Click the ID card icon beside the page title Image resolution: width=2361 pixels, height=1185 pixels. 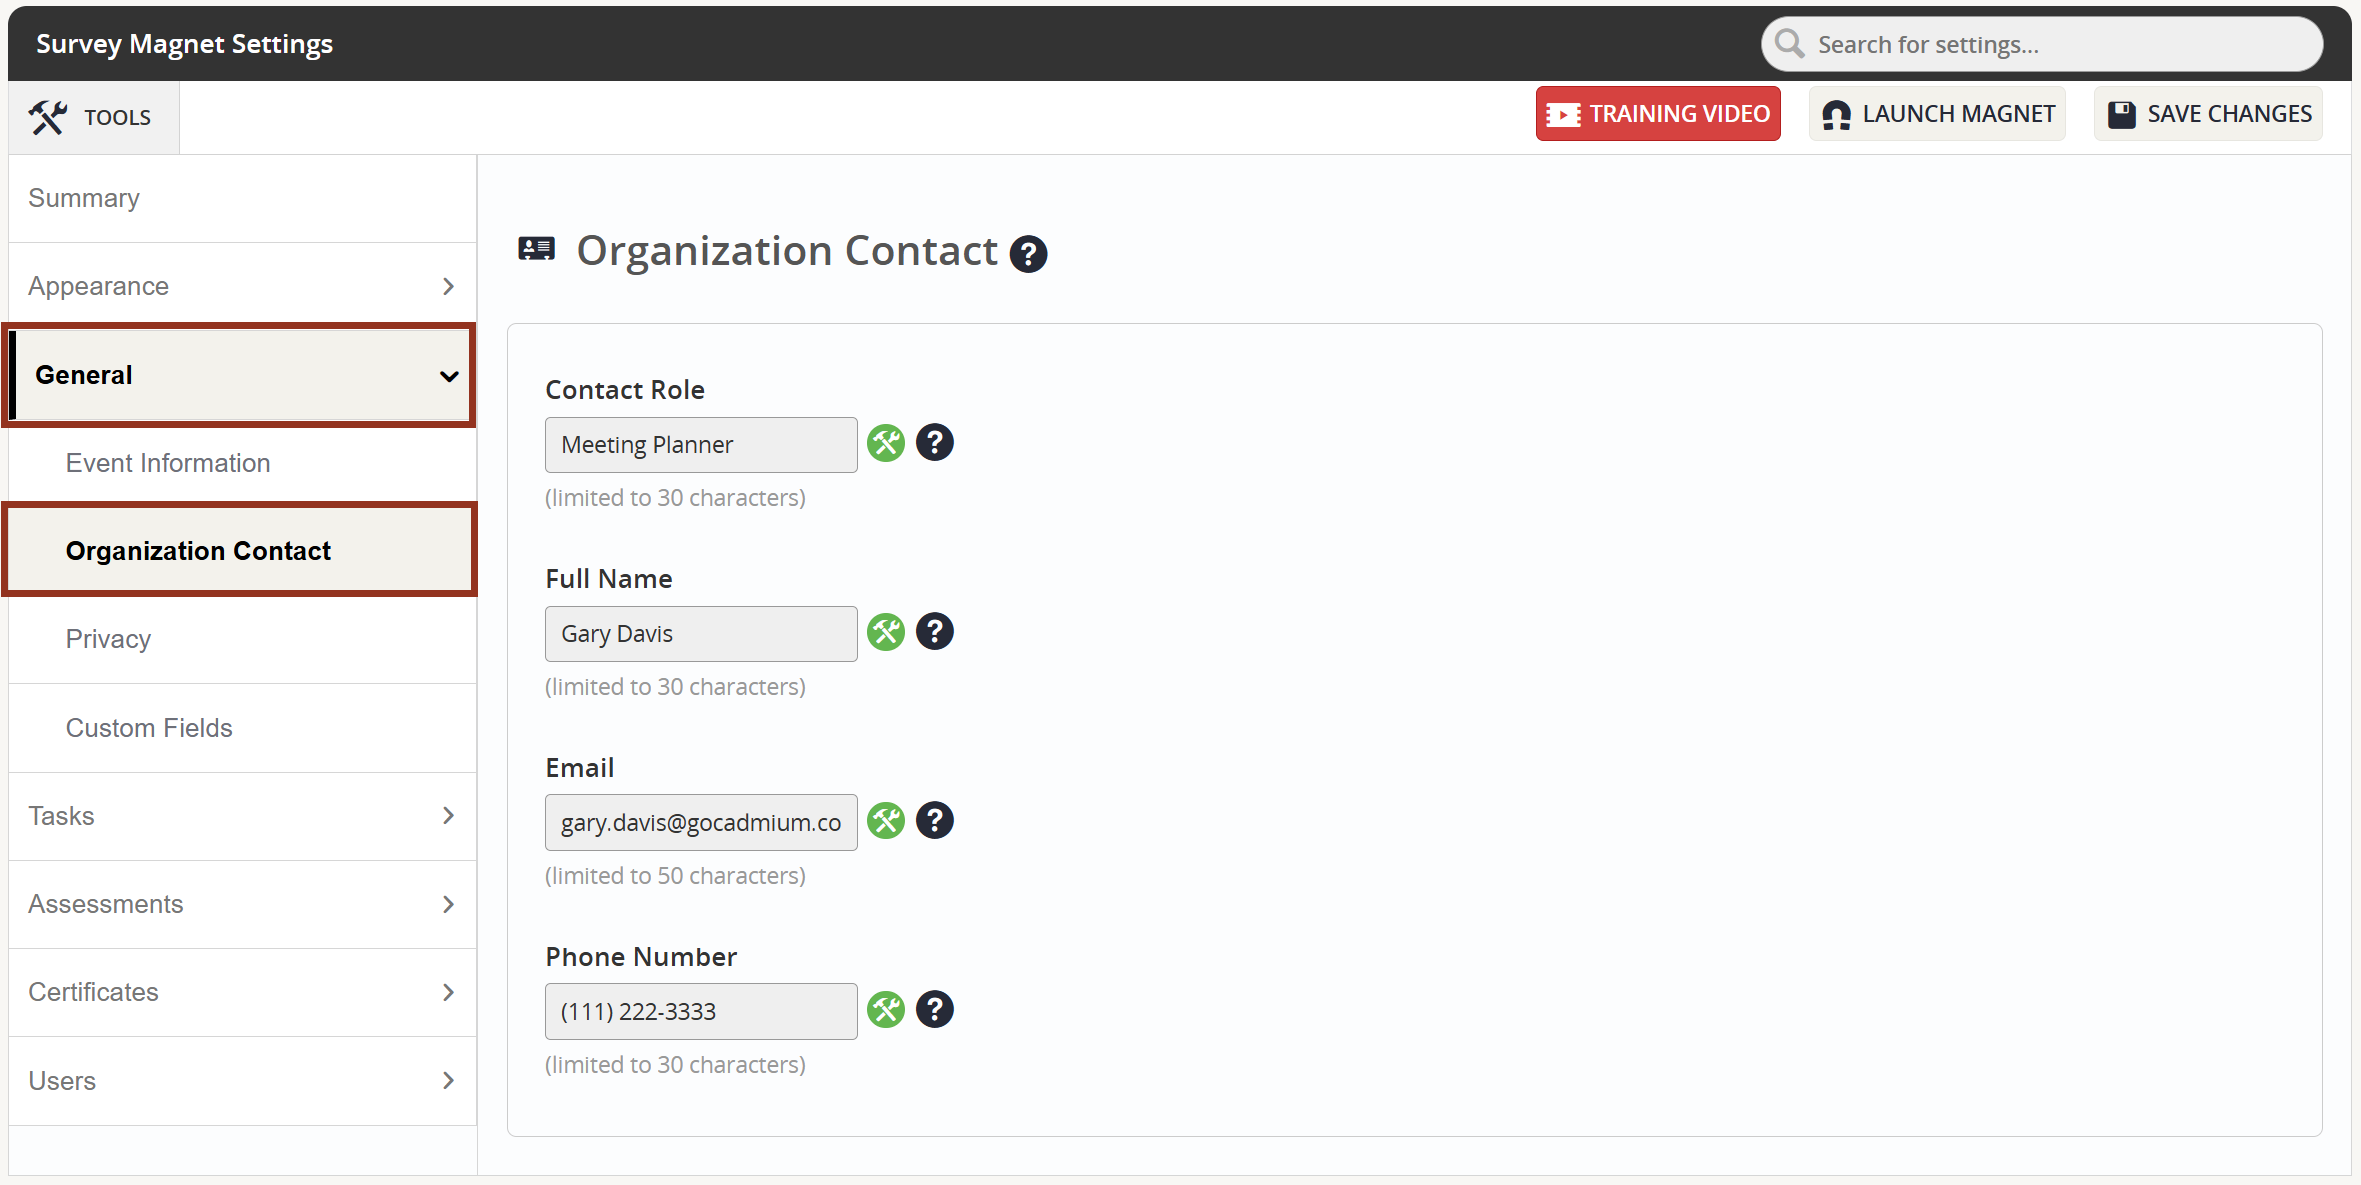[536, 249]
